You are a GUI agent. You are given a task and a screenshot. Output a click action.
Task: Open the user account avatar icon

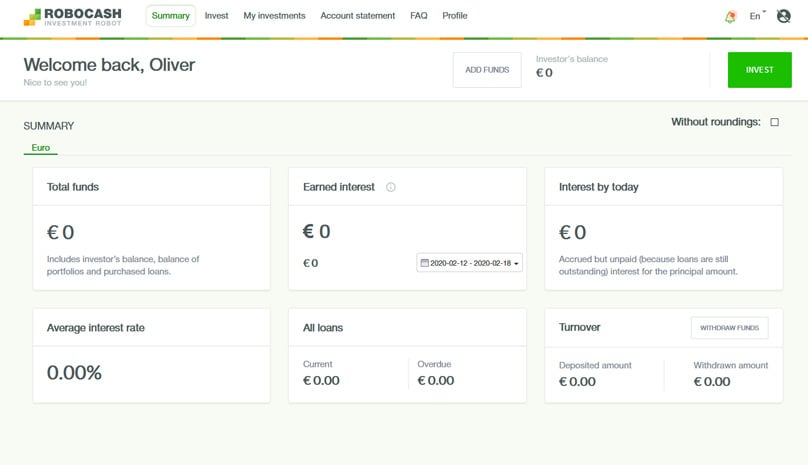(783, 16)
